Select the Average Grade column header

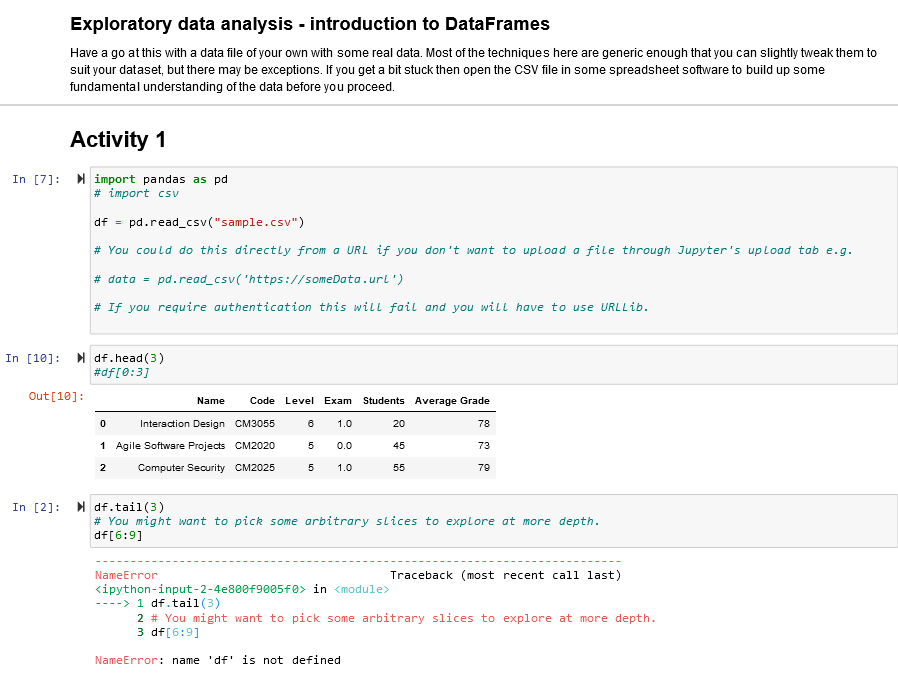click(x=452, y=400)
